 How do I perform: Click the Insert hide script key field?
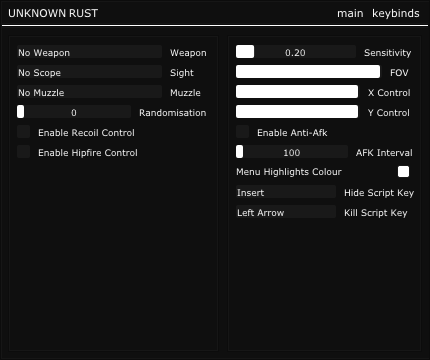coord(286,192)
